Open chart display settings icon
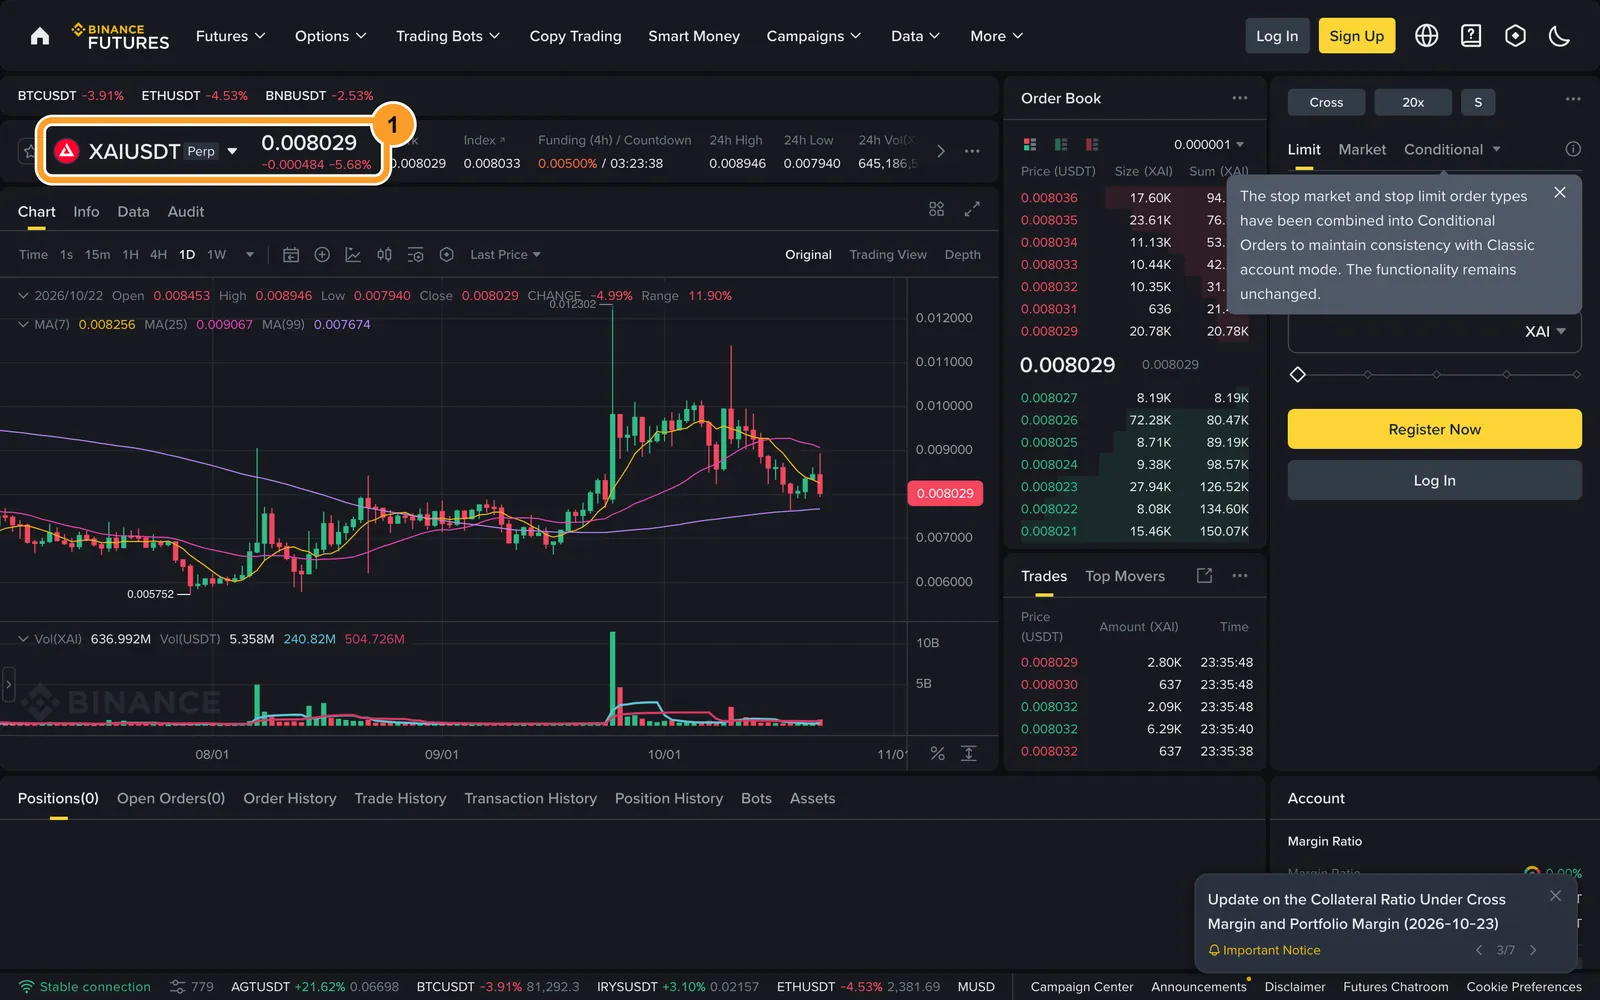 pos(416,255)
